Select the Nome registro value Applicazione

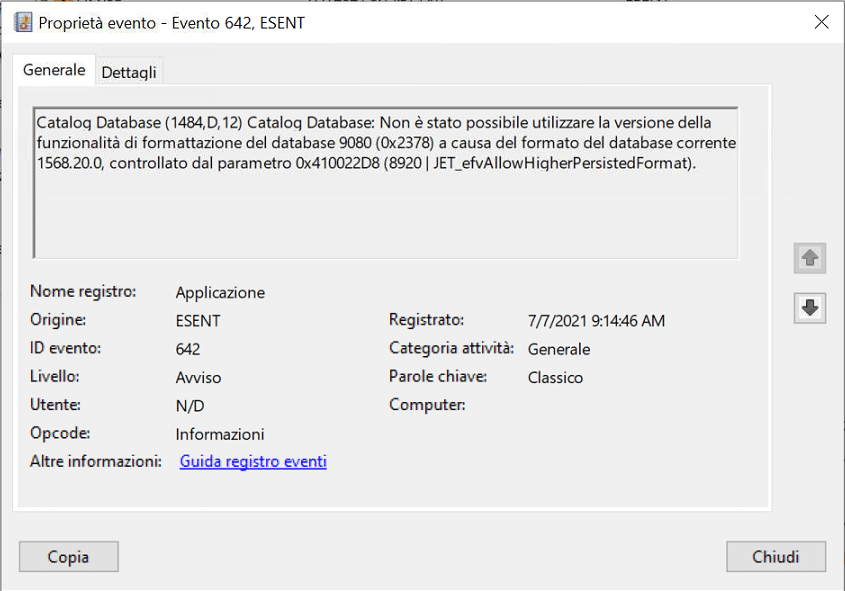tap(220, 293)
